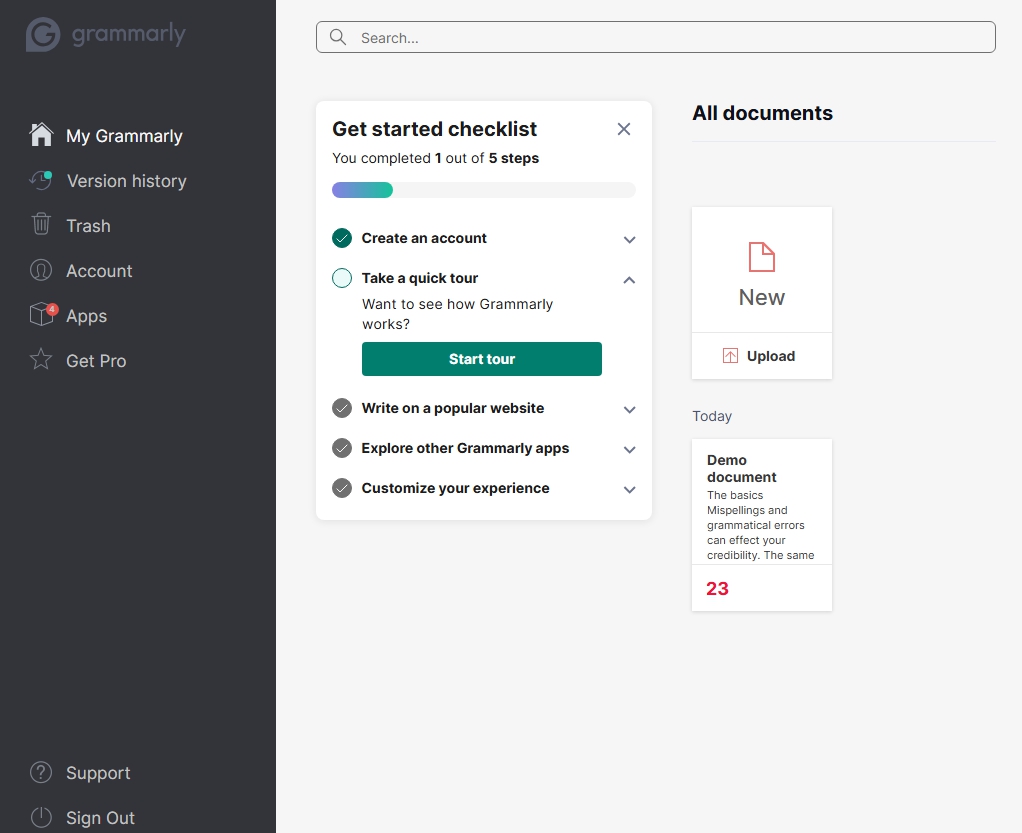Toggle Explore other Grammarly apps checkmark
1022x833 pixels.
[x=342, y=448]
